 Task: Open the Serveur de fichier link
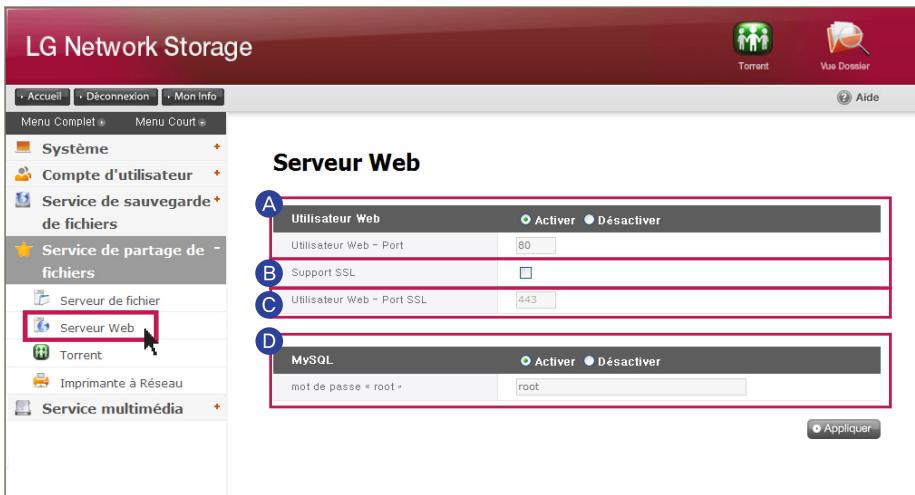pyautogui.click(x=110, y=301)
